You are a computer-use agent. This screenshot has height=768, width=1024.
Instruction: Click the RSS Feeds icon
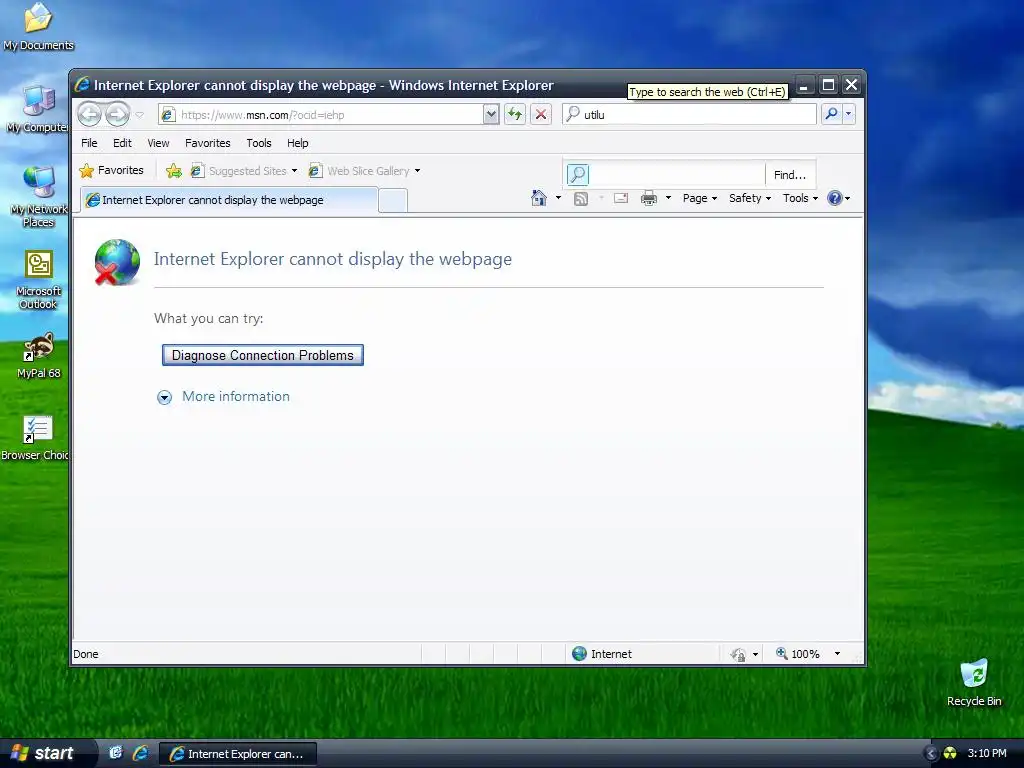coord(581,199)
